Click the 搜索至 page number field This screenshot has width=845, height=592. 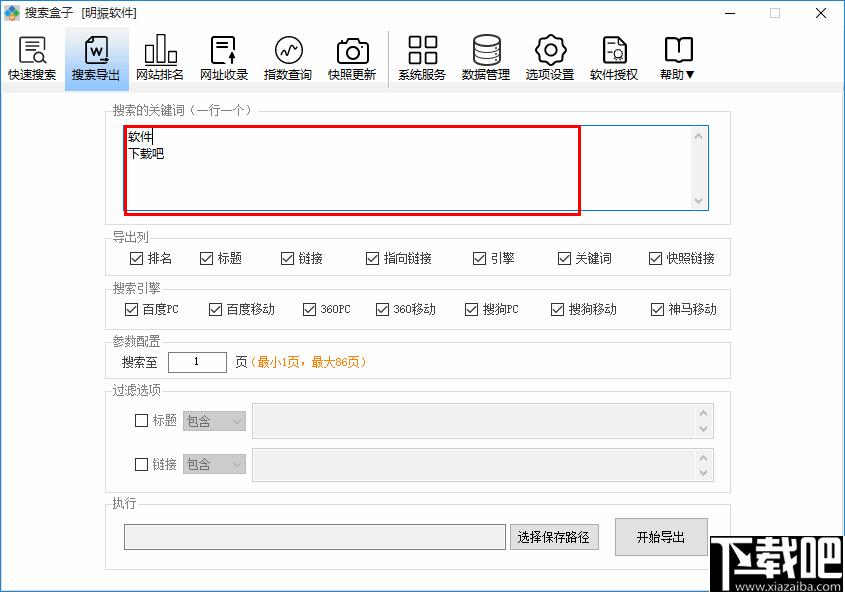(197, 362)
